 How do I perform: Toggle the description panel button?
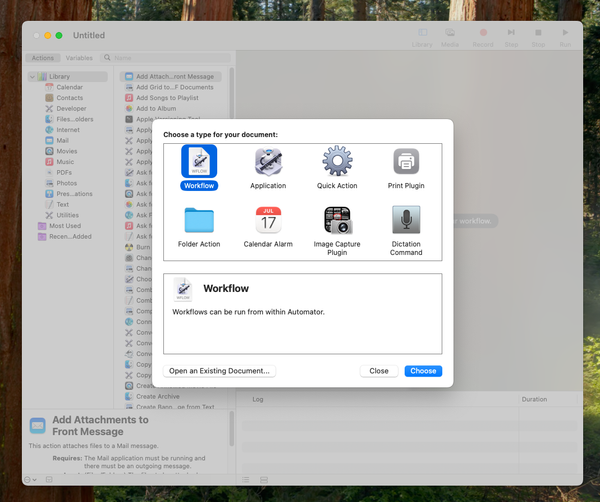coord(49,479)
